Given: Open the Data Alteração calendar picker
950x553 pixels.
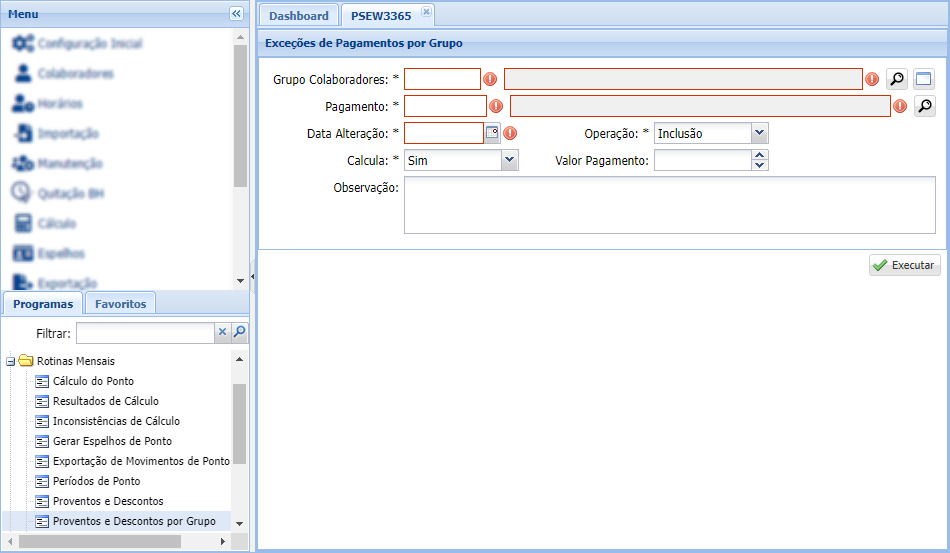Looking at the screenshot, I should [492, 133].
